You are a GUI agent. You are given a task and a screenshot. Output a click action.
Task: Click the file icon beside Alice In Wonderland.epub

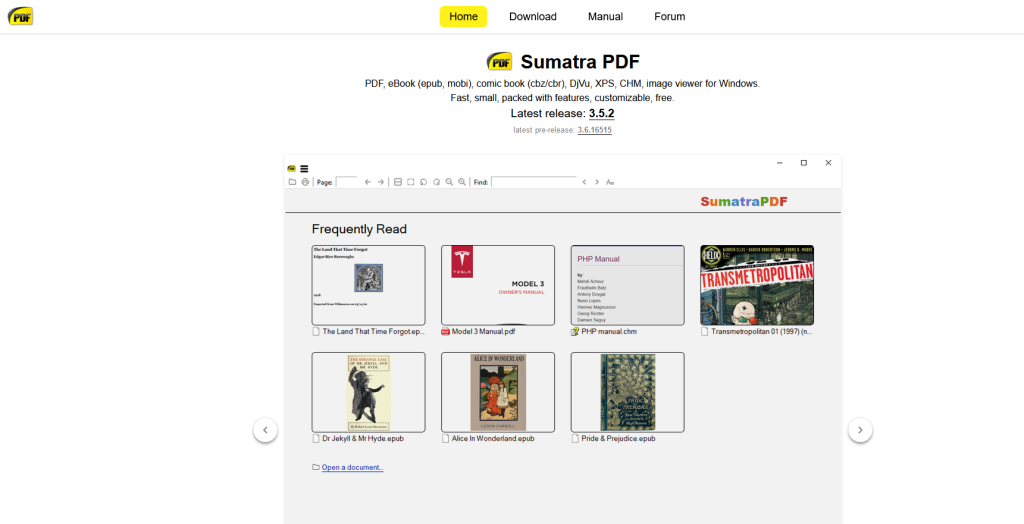[445, 439]
